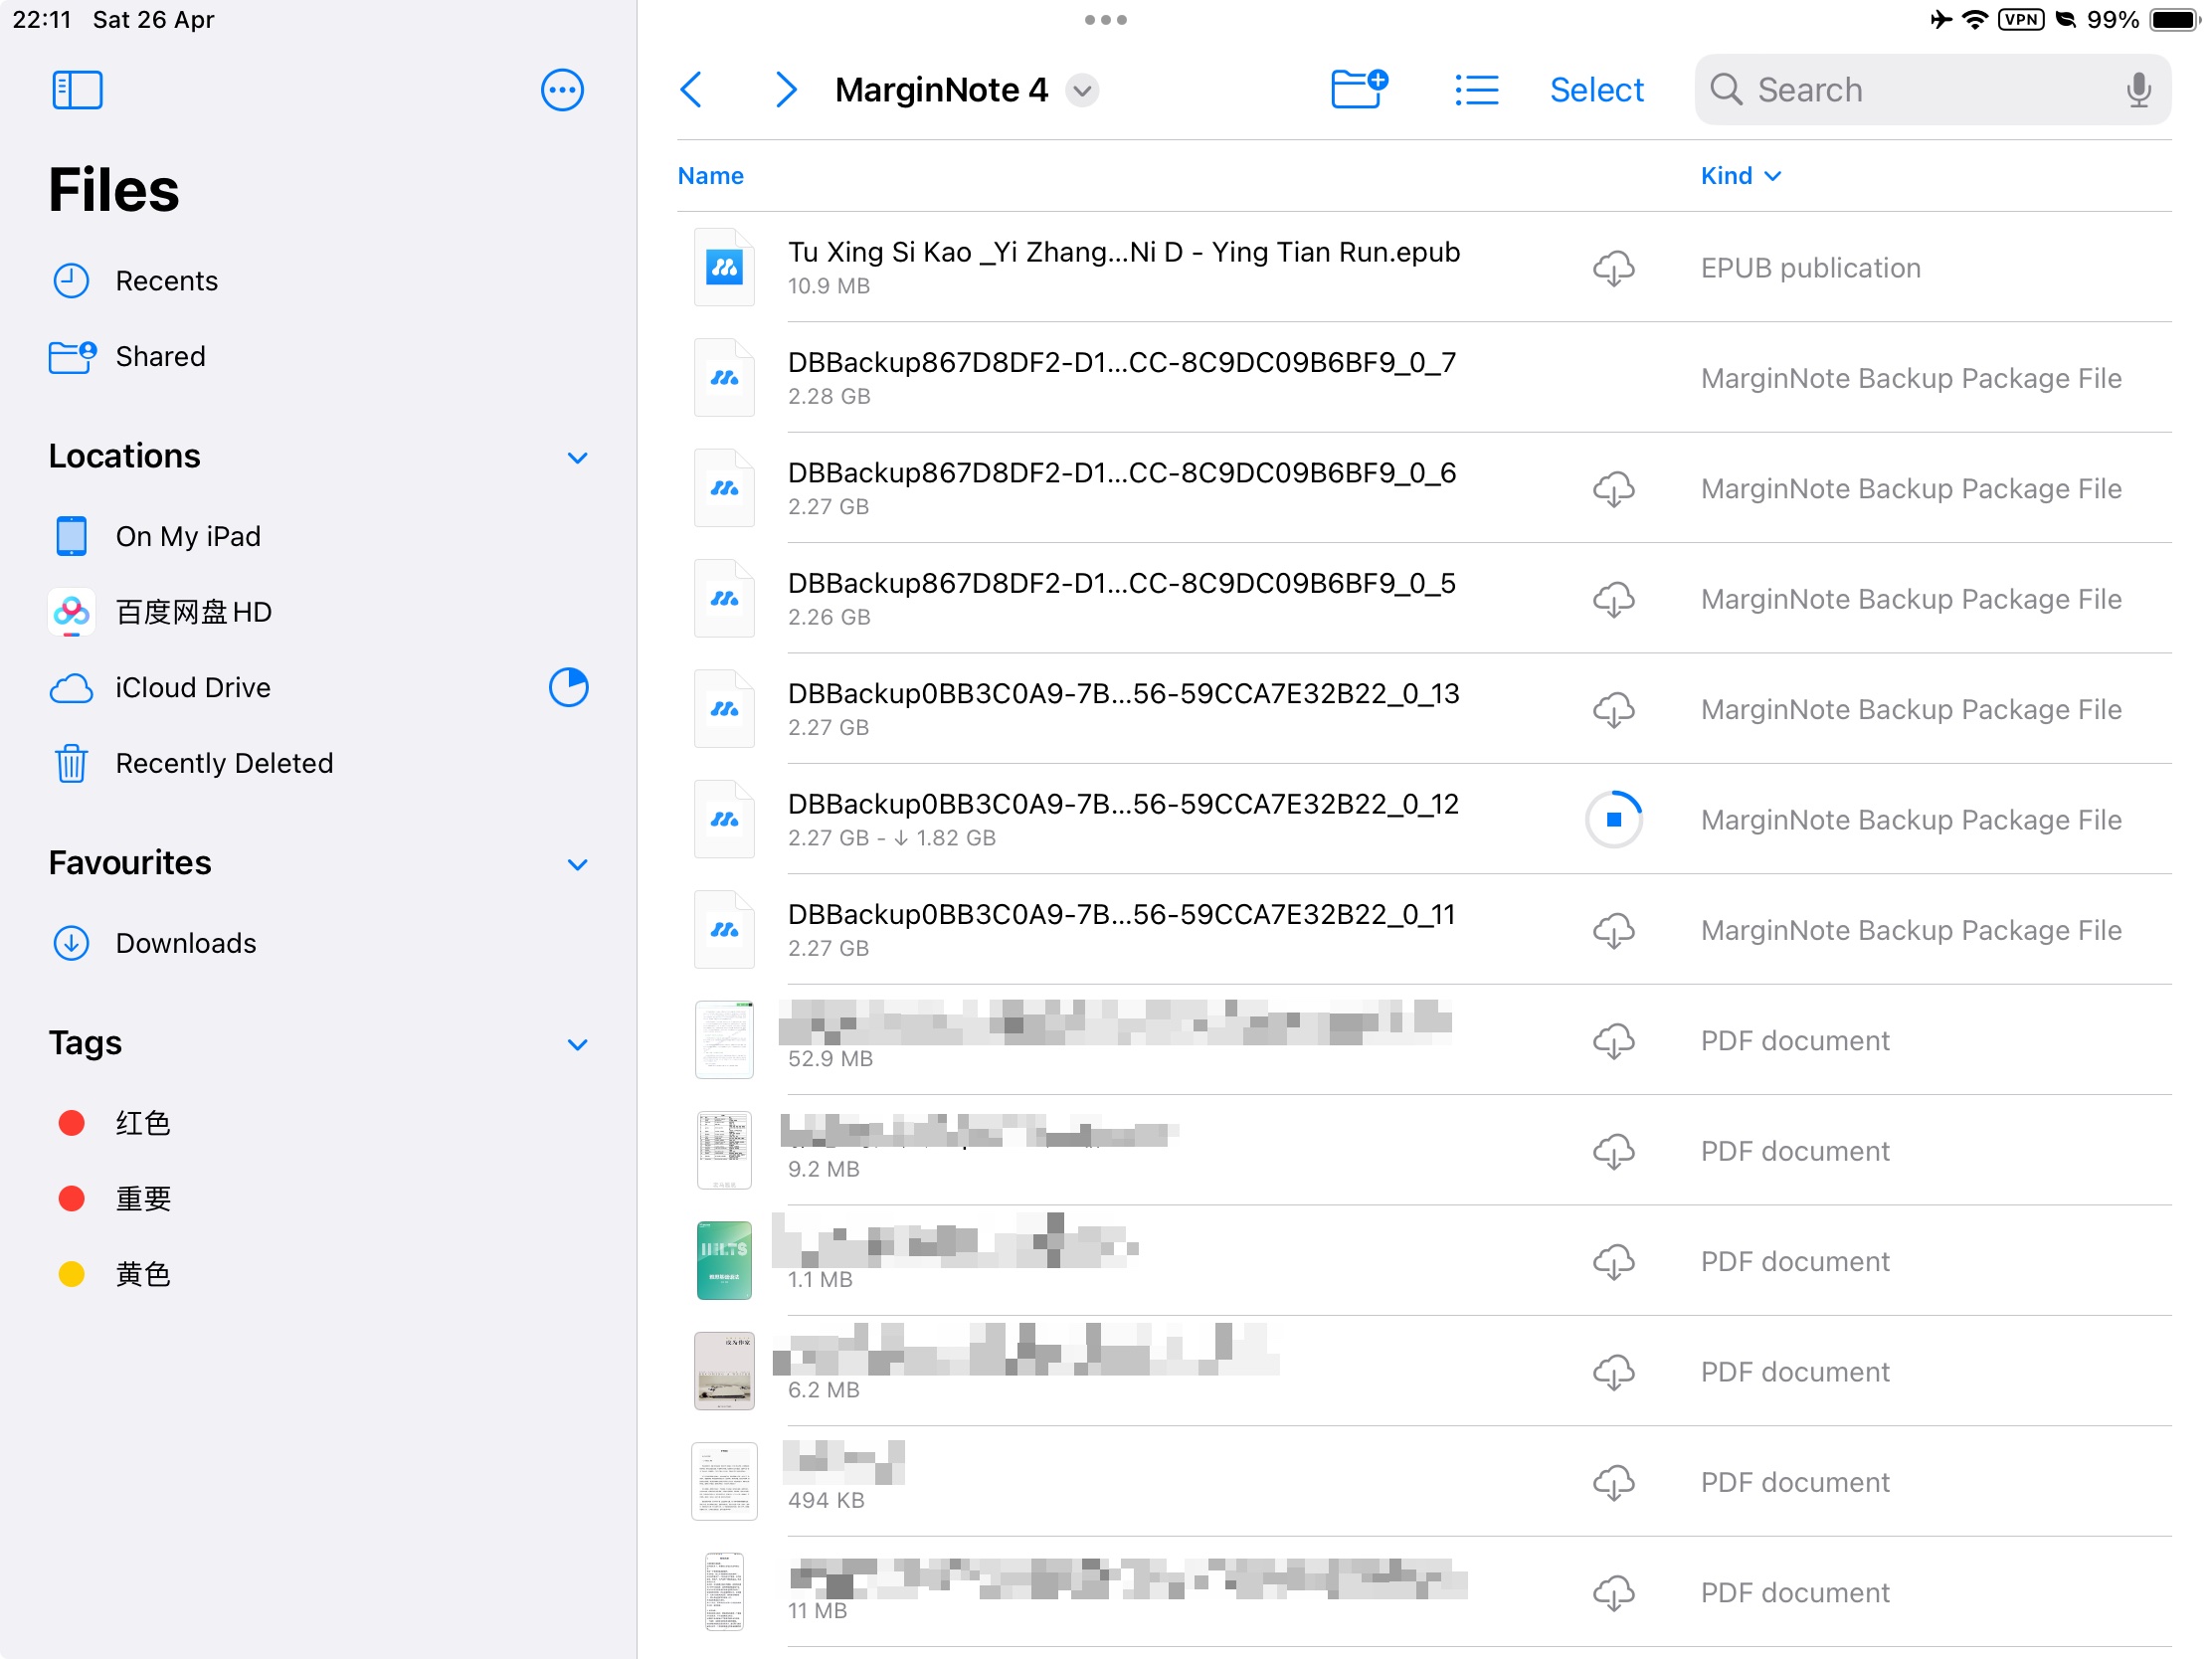The height and width of the screenshot is (1659, 2212).
Task: Tap the Wi-Fi status icon
Action: click(1975, 20)
